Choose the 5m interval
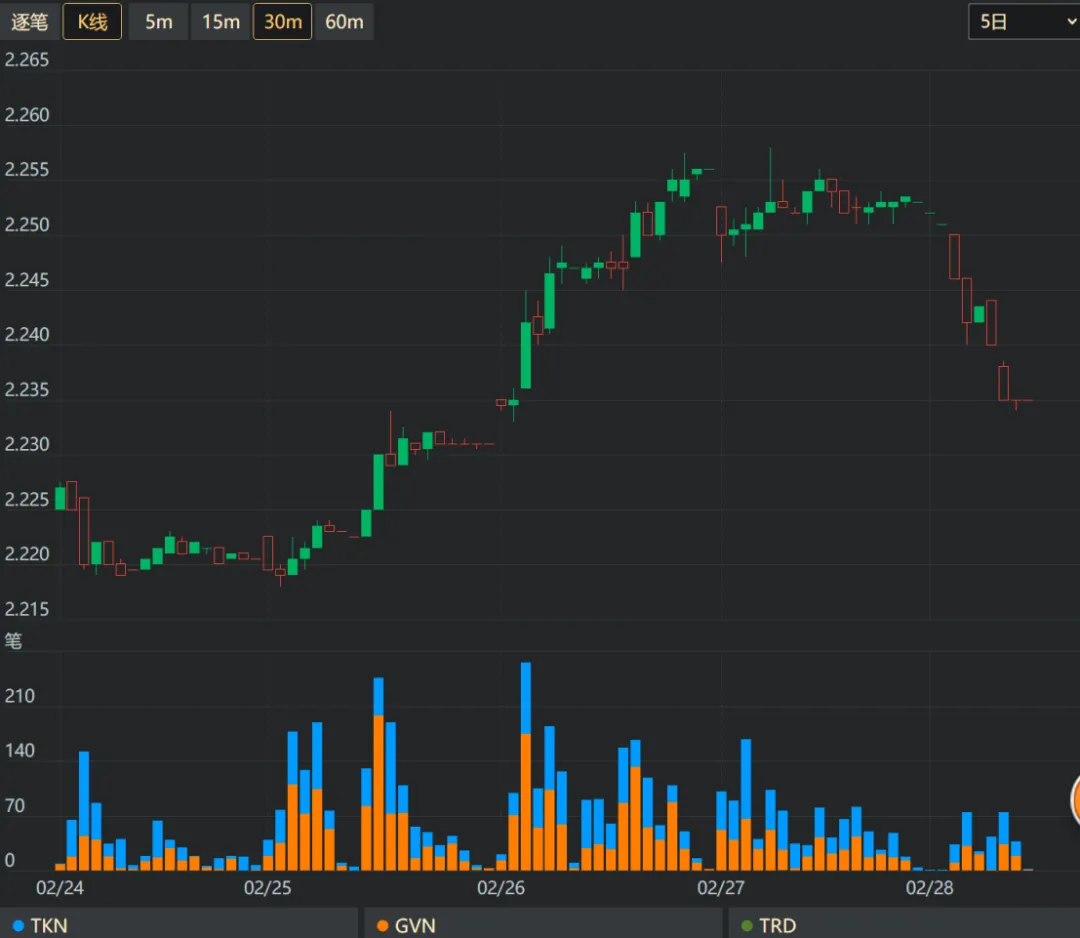 coord(158,21)
